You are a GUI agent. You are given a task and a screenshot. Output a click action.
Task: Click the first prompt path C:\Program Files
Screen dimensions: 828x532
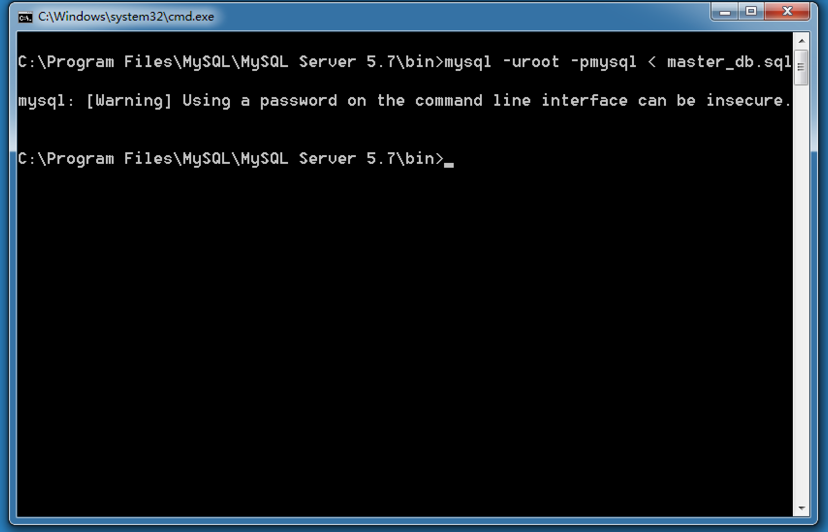66,62
